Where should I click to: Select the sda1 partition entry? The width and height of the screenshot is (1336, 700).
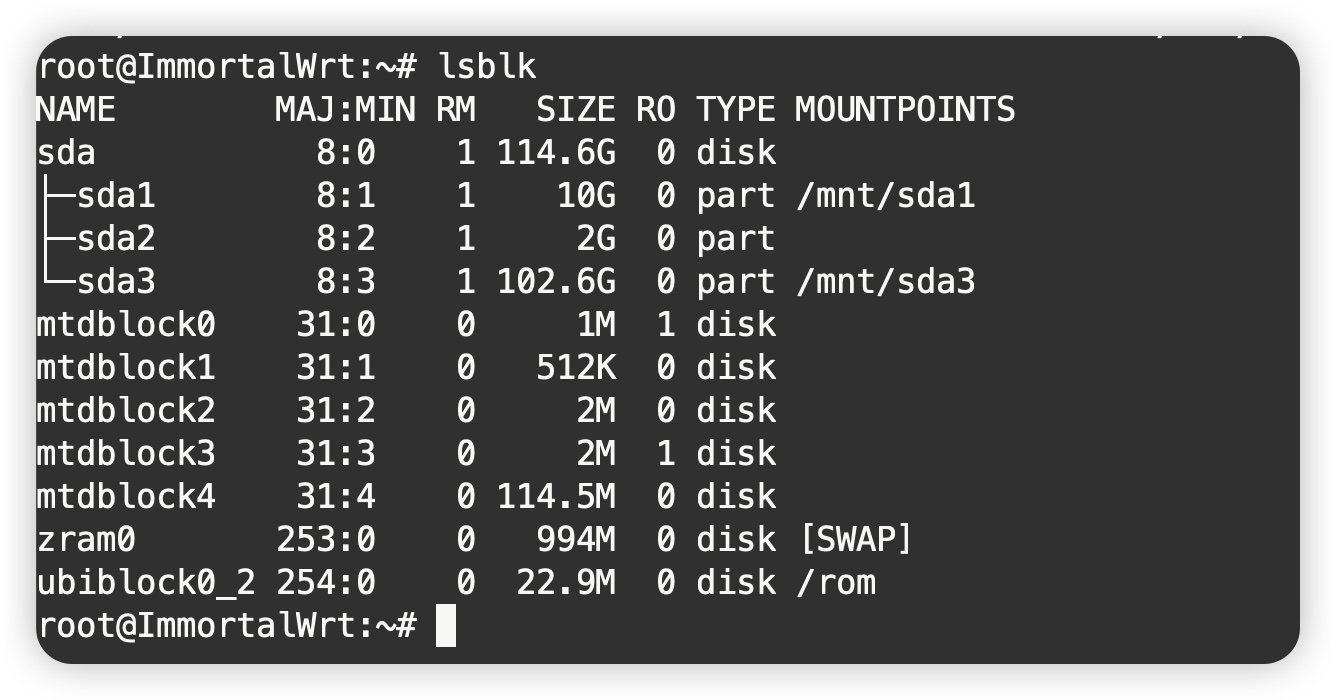116,196
